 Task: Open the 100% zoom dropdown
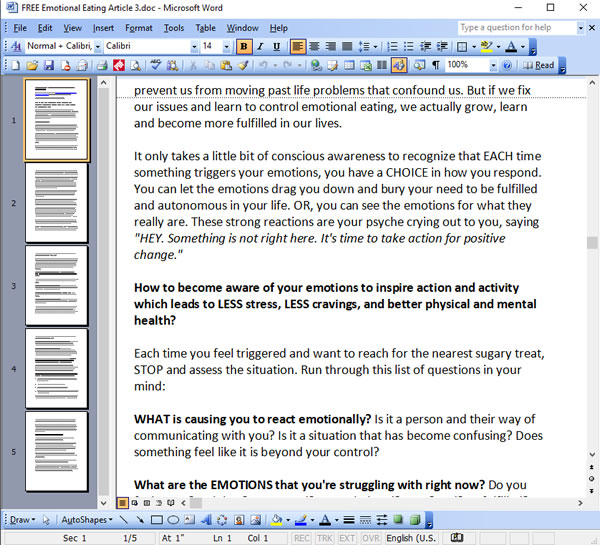click(x=493, y=66)
